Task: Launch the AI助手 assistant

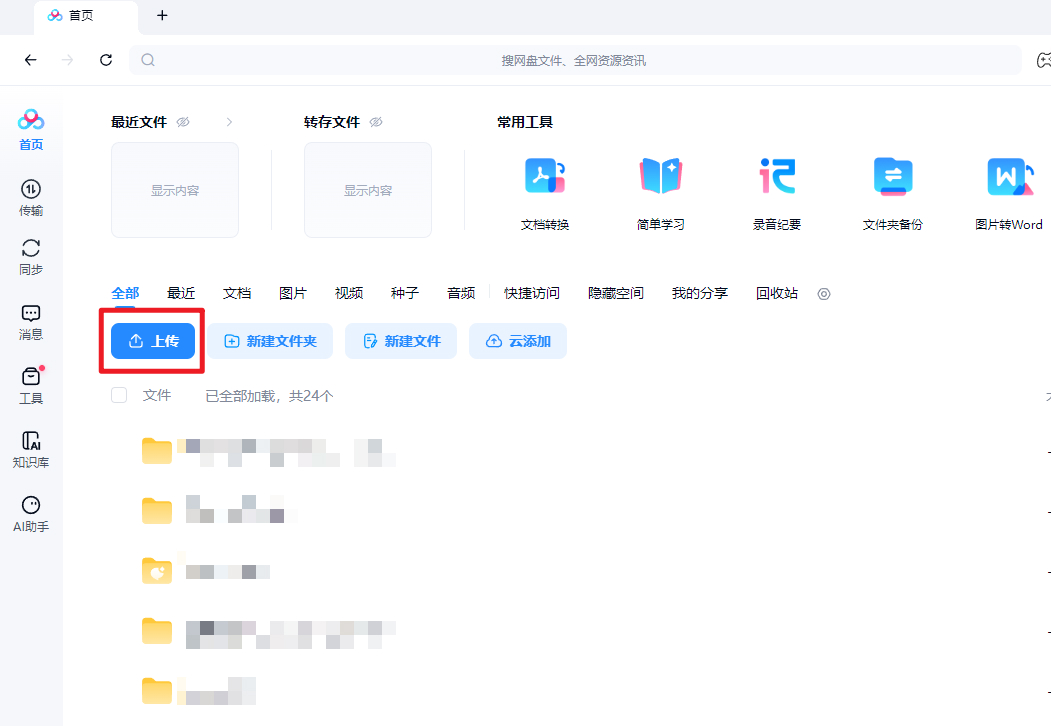Action: point(31,514)
